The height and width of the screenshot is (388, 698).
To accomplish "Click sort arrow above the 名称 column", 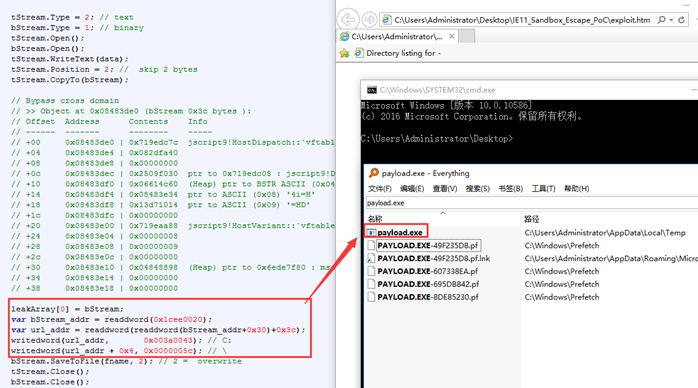I will coord(443,213).
